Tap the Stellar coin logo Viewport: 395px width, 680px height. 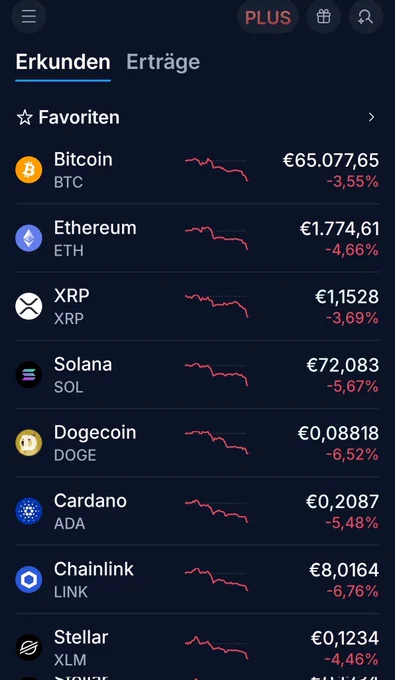[x=29, y=647]
